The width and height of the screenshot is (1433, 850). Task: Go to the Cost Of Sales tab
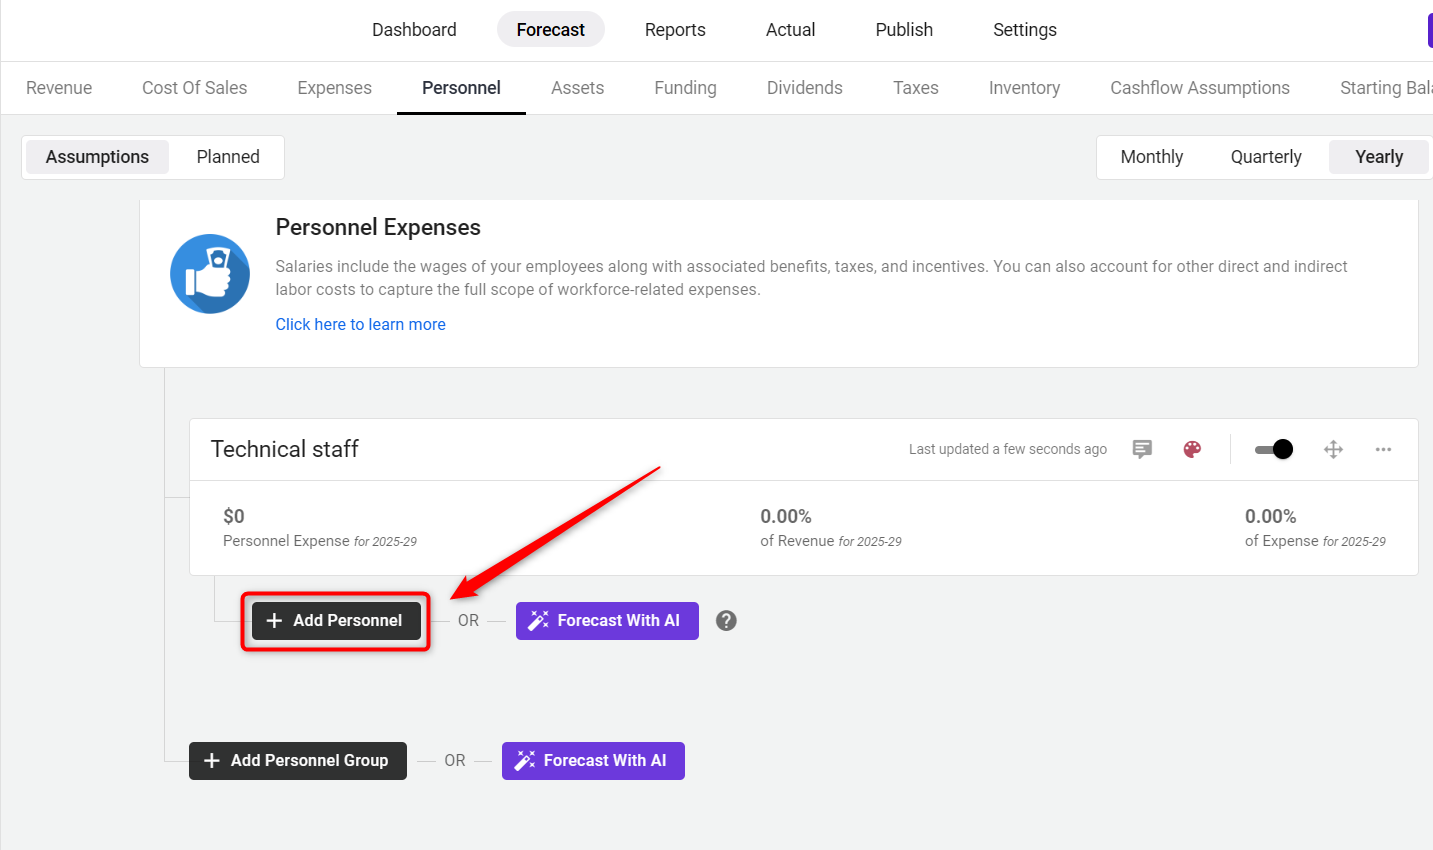[195, 88]
